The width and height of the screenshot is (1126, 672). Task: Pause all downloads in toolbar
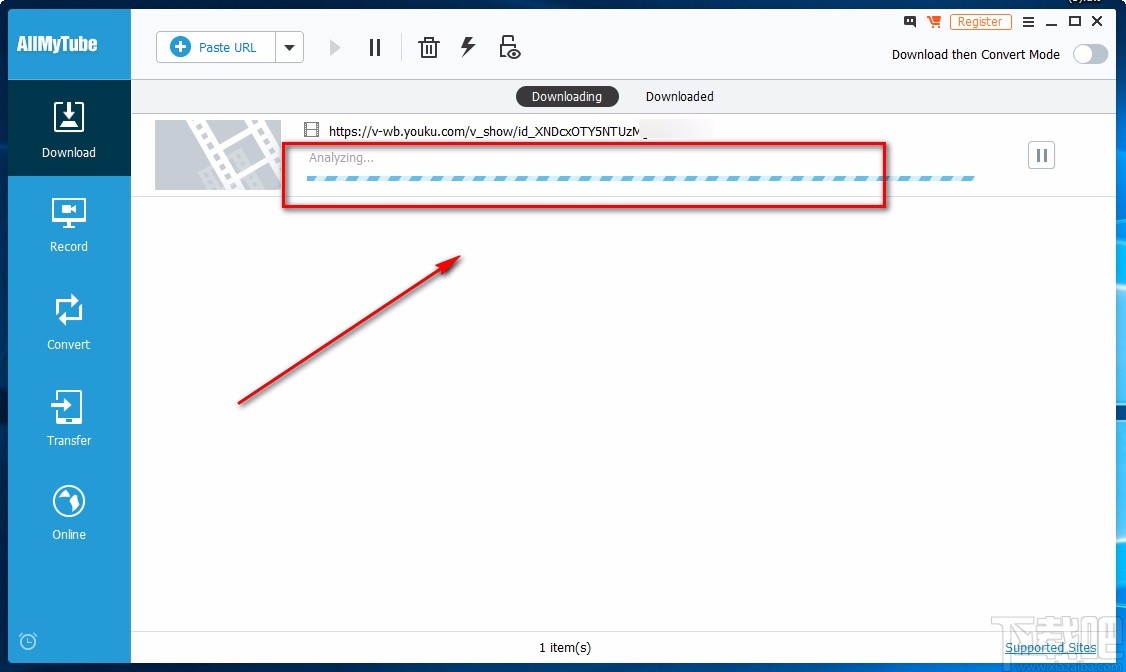point(375,47)
